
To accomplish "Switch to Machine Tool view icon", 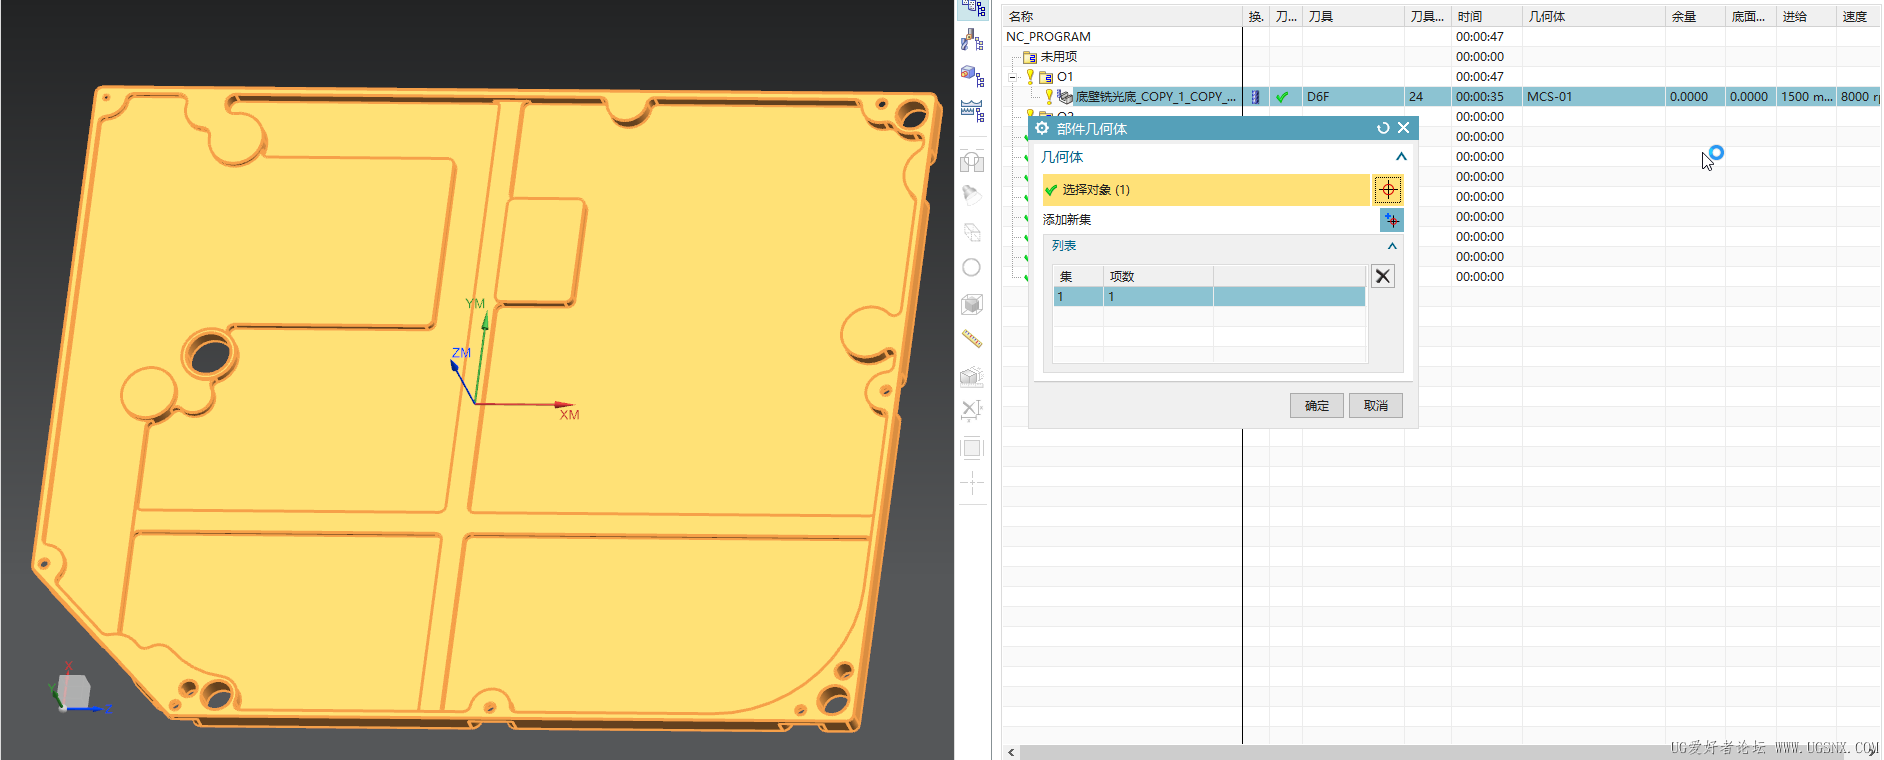I will [972, 40].
